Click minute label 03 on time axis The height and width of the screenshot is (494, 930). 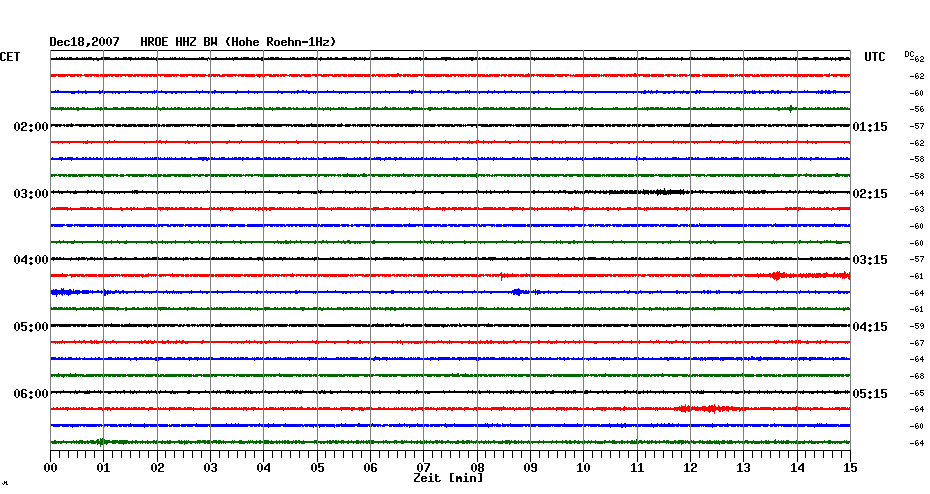[210, 467]
